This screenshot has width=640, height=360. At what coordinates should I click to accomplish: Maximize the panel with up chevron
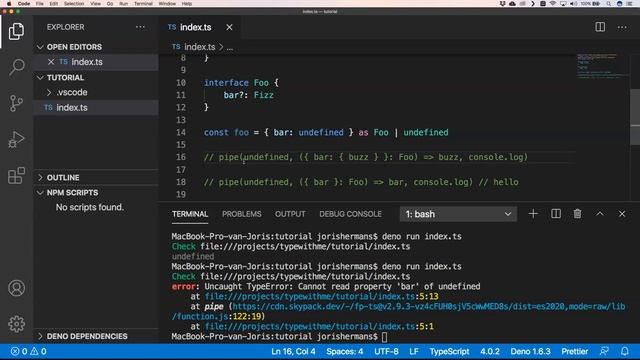click(x=600, y=214)
